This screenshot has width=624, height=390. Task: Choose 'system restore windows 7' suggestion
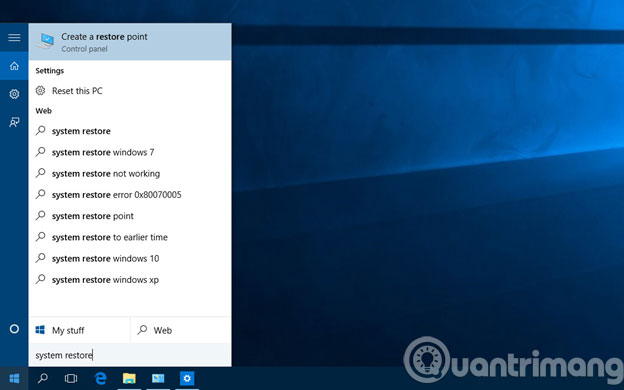click(x=130, y=152)
